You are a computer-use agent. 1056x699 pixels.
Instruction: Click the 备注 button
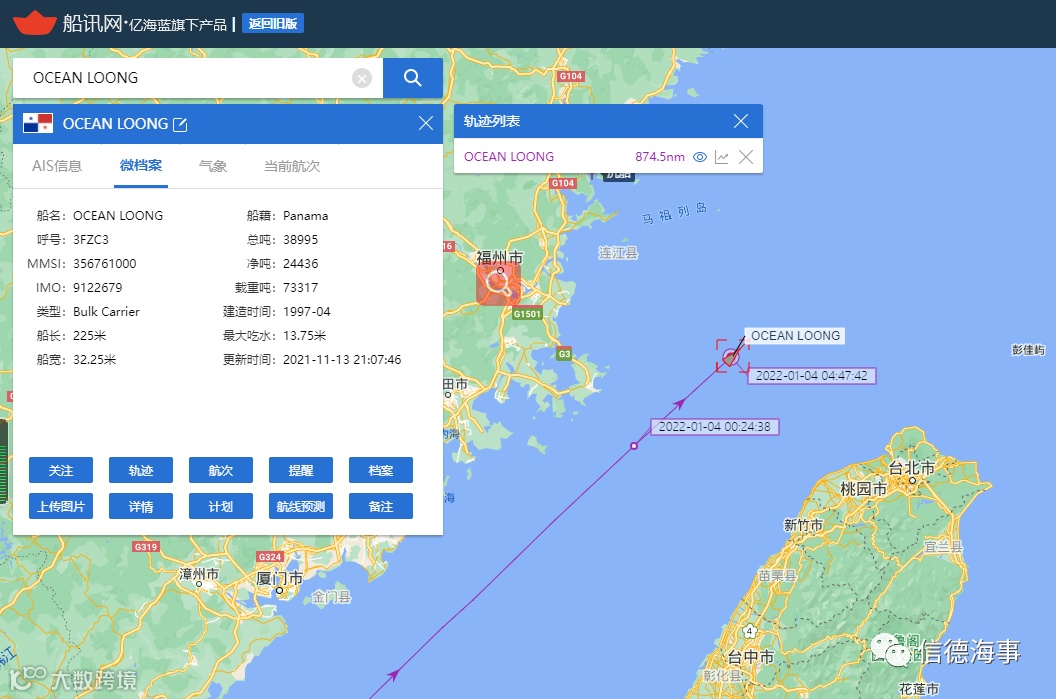[381, 506]
